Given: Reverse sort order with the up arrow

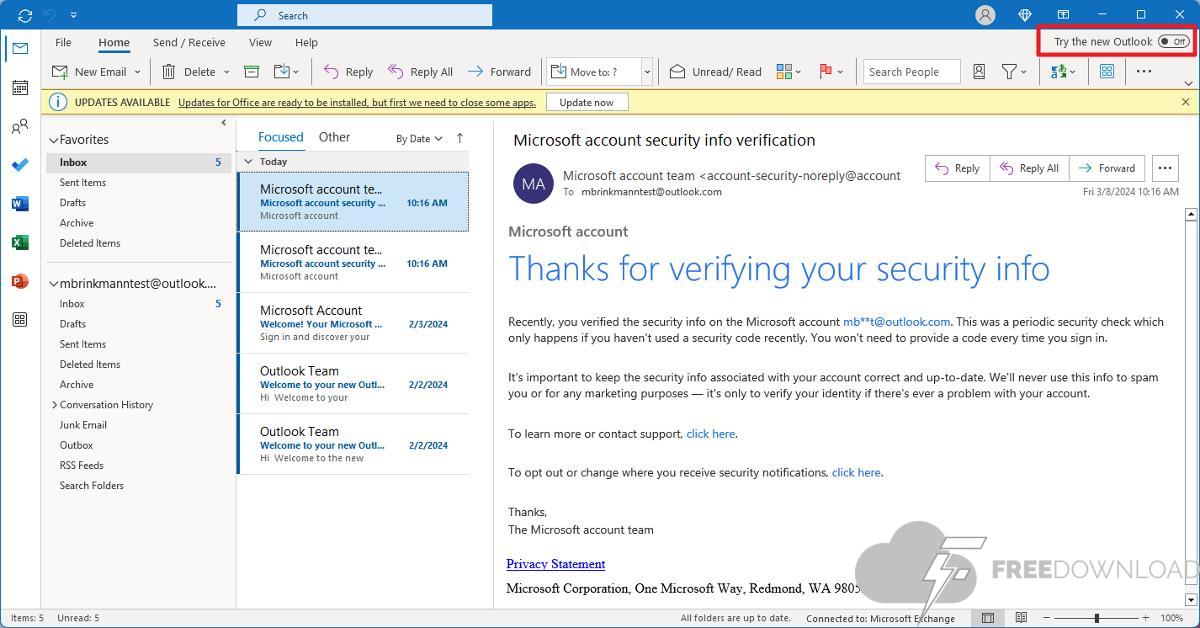Looking at the screenshot, I should click(x=460, y=138).
